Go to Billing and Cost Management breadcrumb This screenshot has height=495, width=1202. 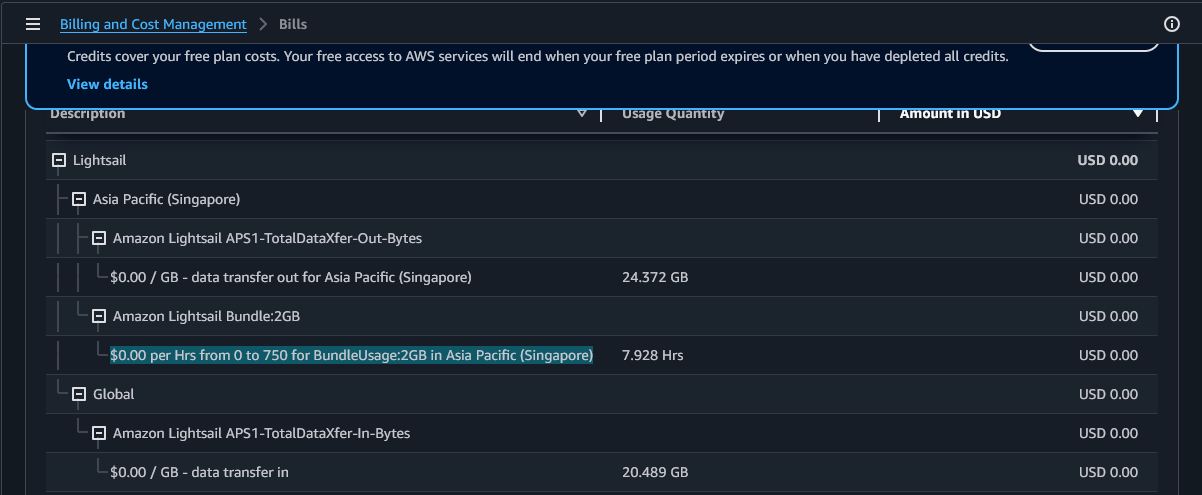coord(153,24)
